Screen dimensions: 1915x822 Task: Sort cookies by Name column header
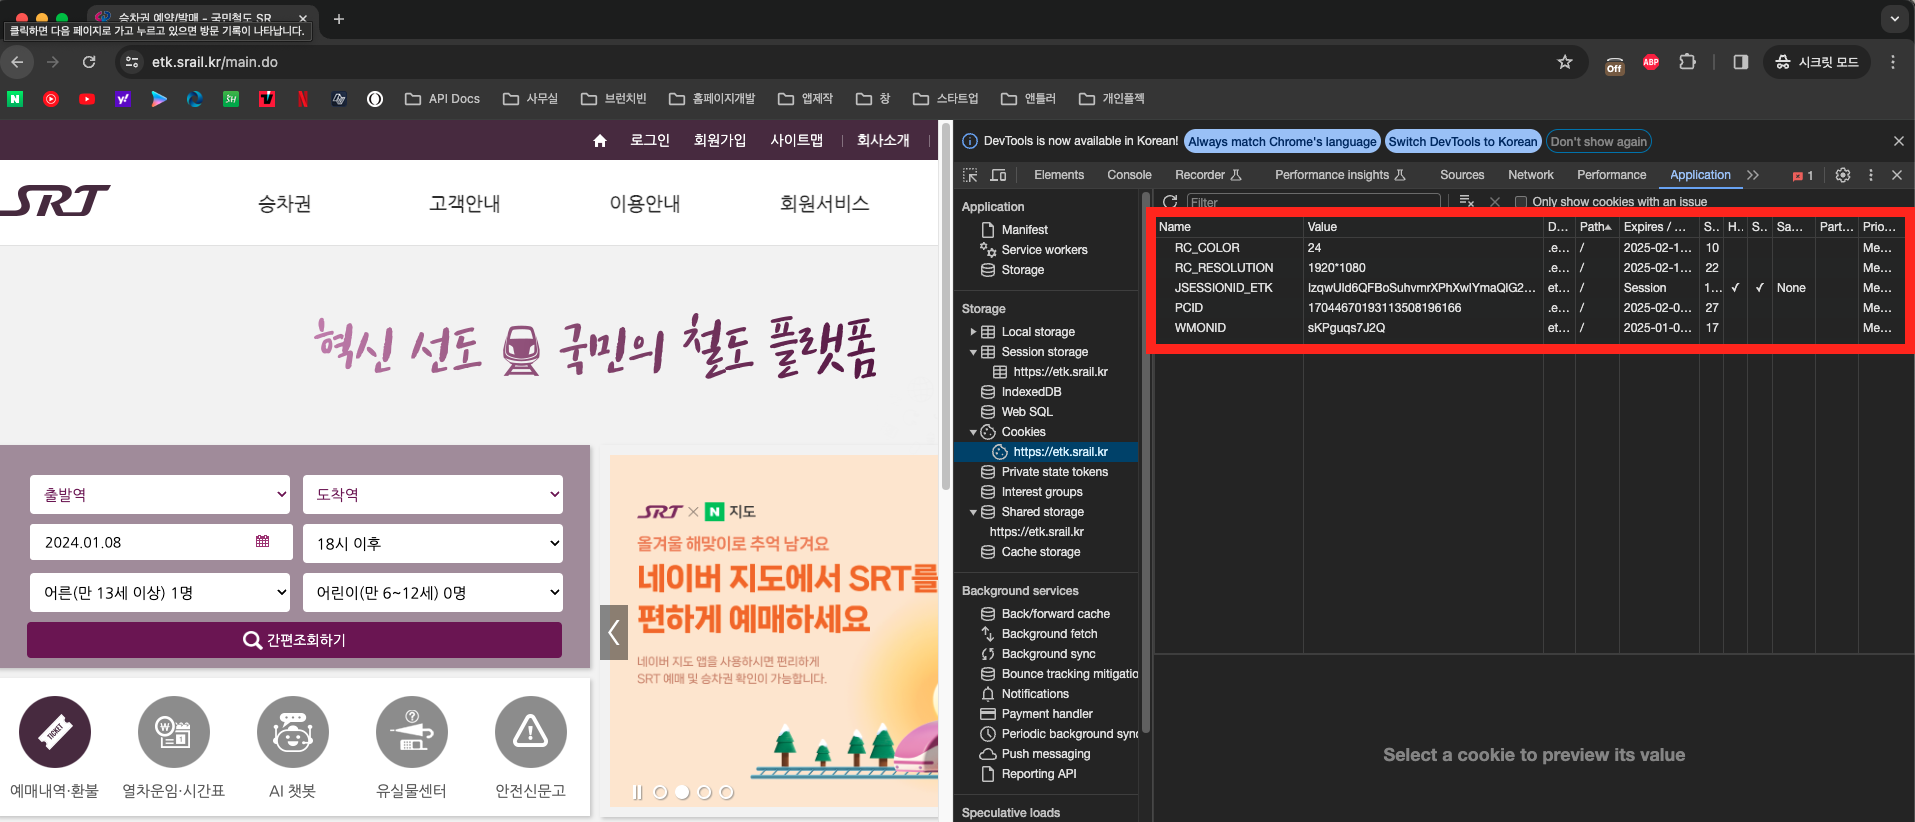(x=1229, y=227)
